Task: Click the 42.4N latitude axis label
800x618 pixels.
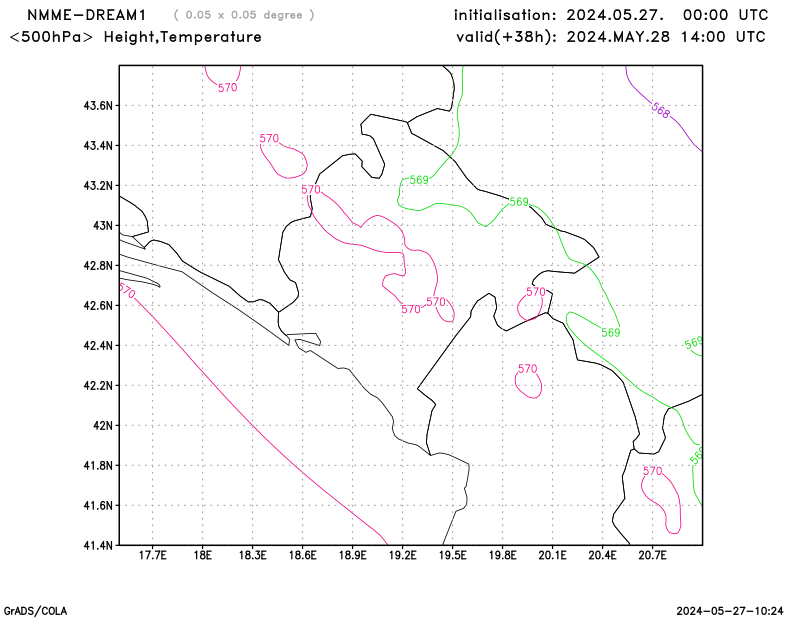Action: coord(98,345)
